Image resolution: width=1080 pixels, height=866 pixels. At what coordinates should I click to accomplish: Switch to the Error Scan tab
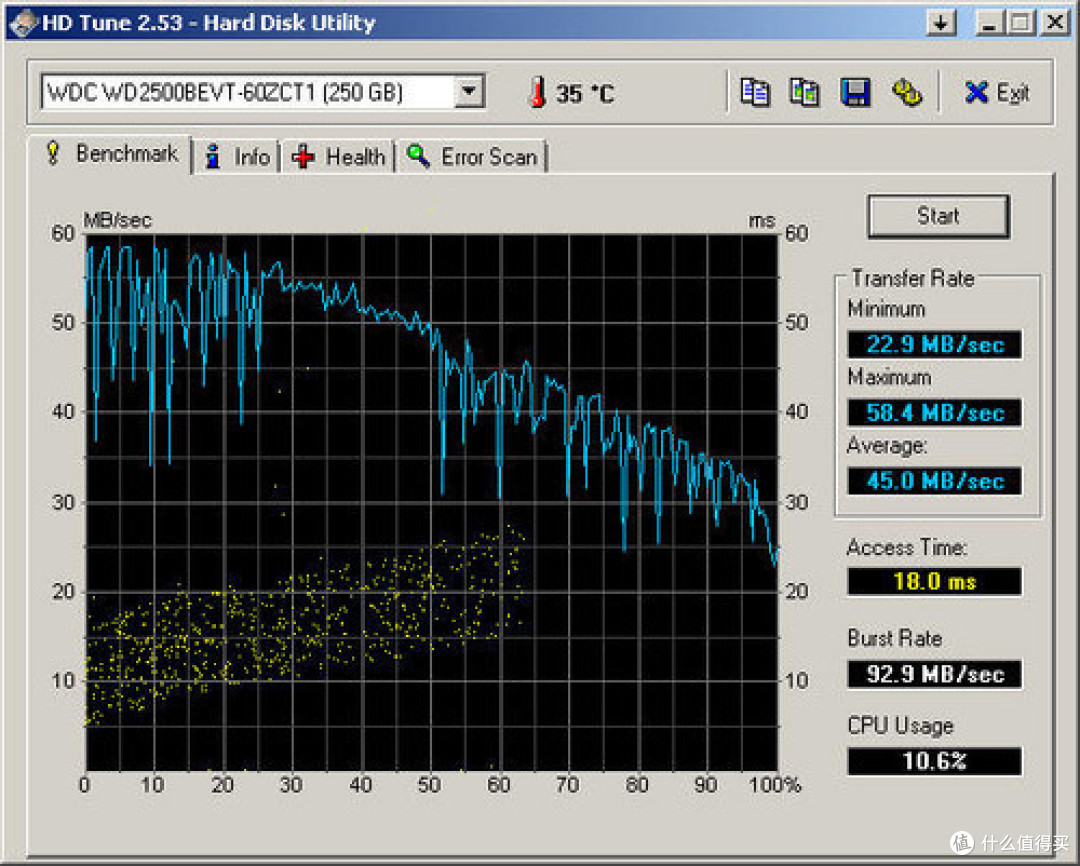pyautogui.click(x=472, y=157)
